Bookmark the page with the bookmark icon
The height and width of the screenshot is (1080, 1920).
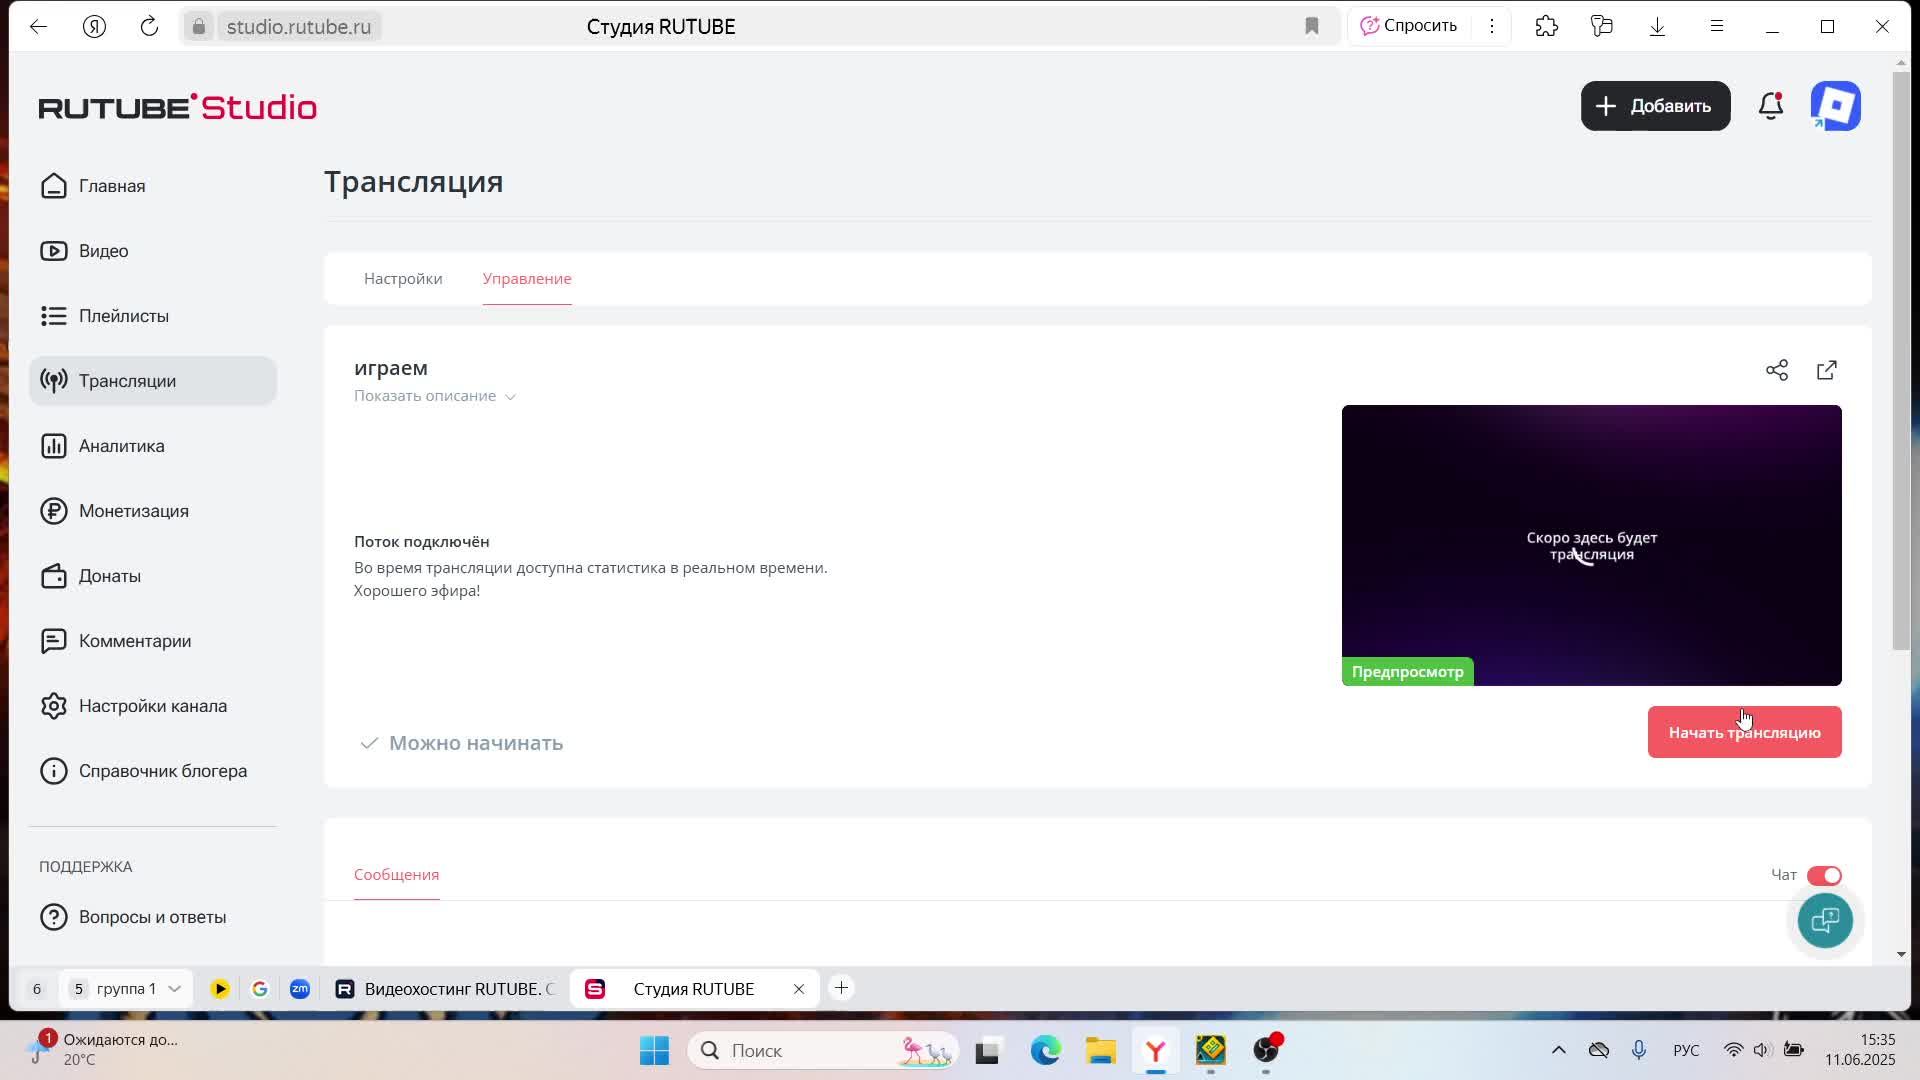coord(1312,27)
